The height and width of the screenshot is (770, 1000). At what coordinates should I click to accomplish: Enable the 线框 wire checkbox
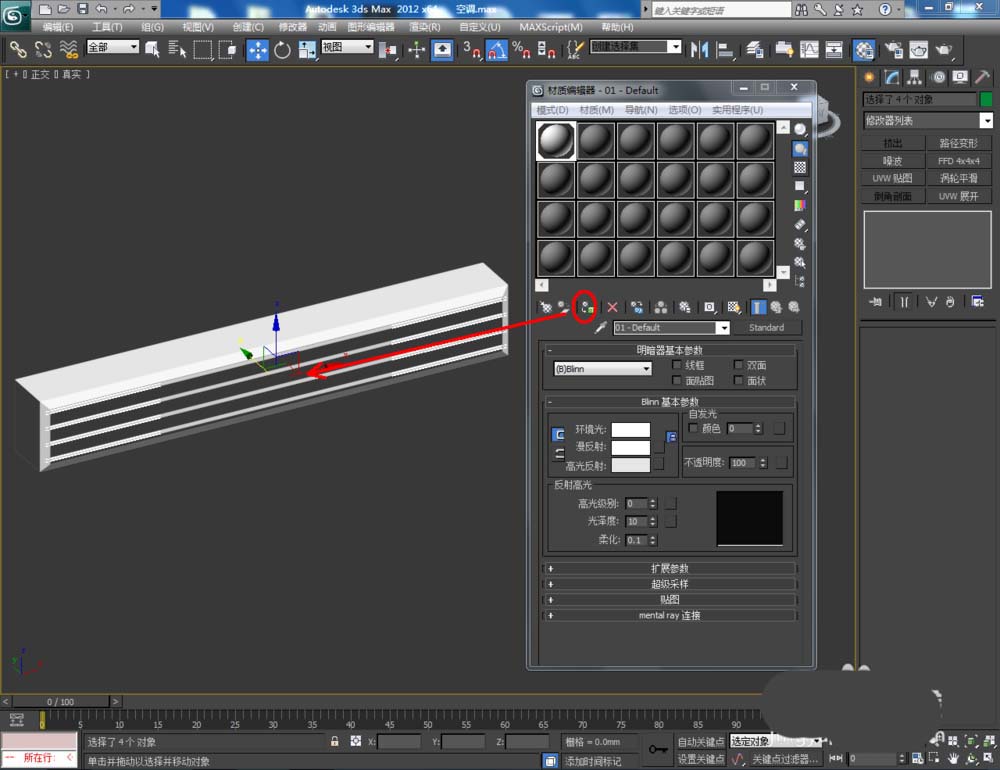[677, 365]
